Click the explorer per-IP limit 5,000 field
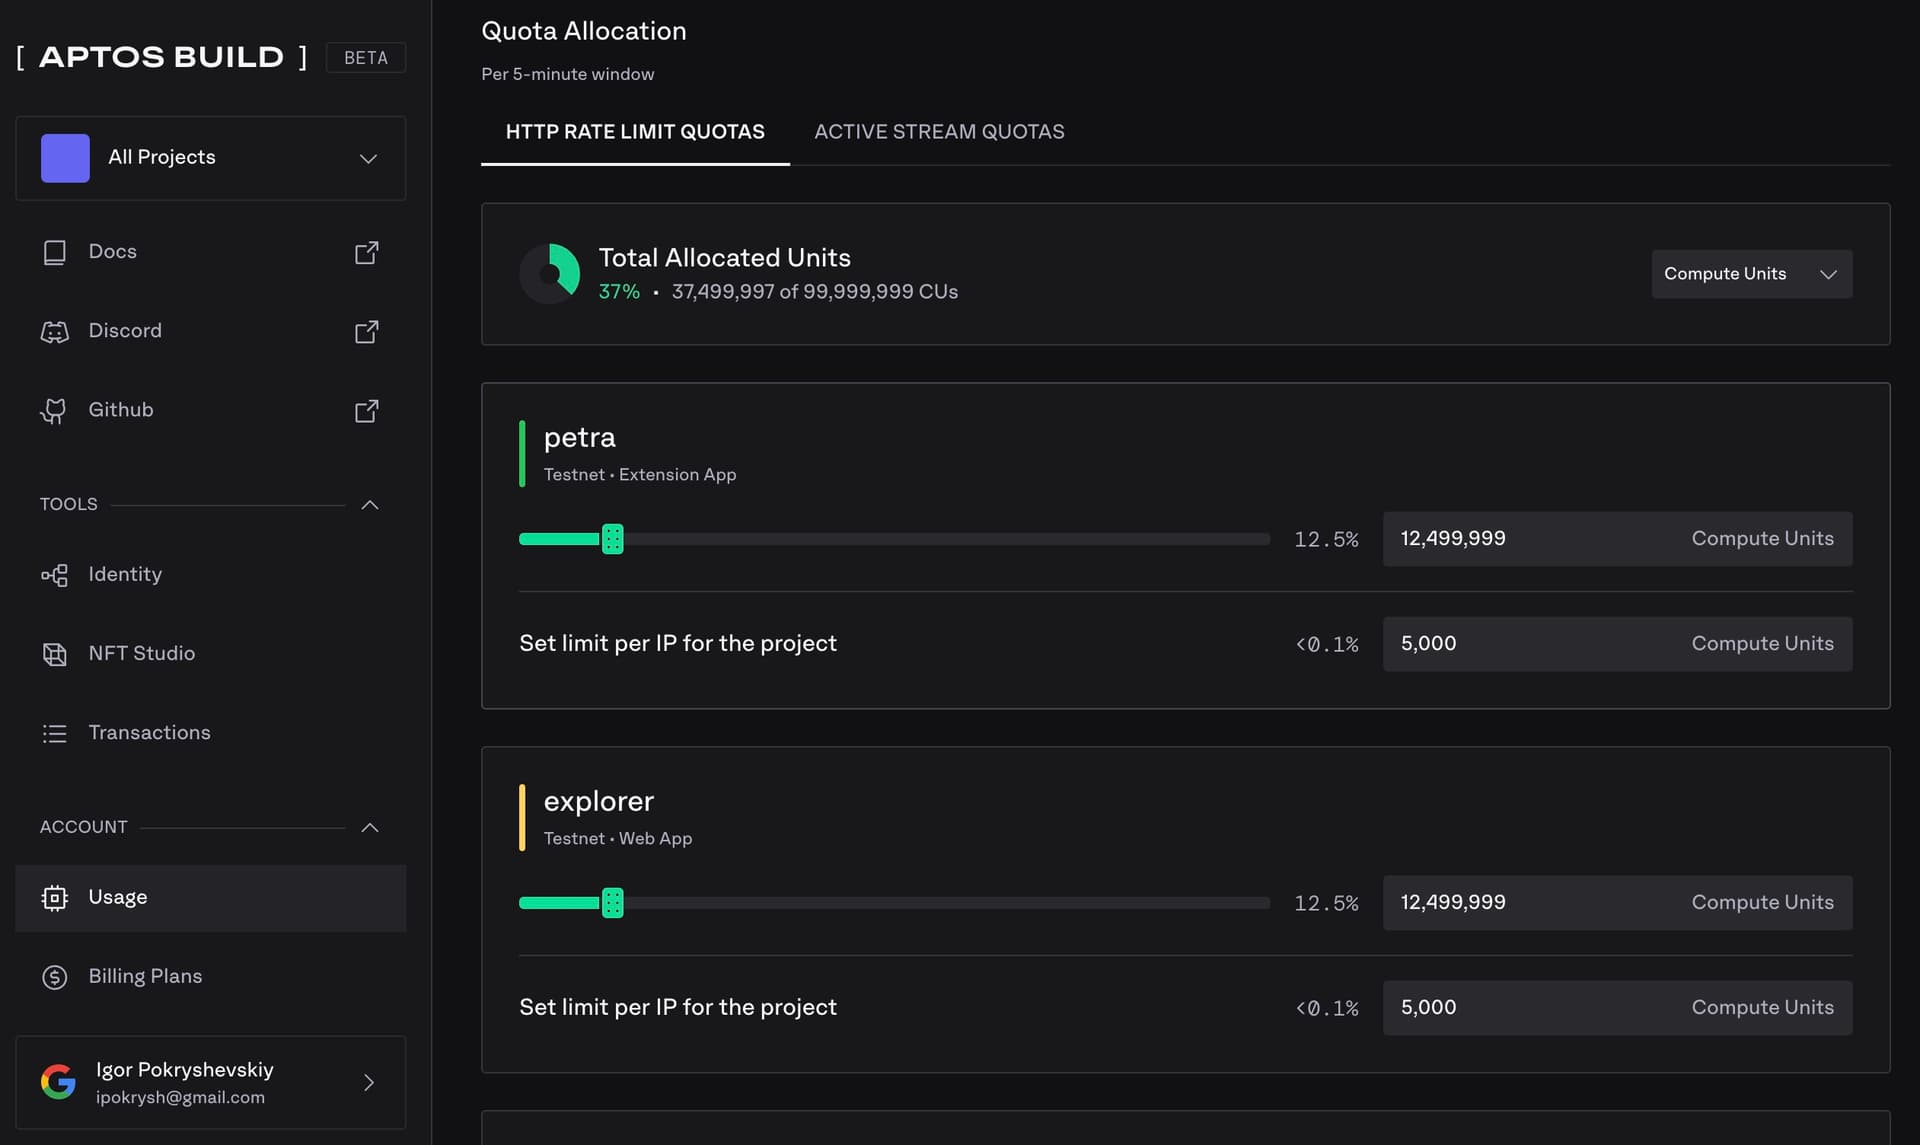The image size is (1920, 1145). pos(1617,1008)
